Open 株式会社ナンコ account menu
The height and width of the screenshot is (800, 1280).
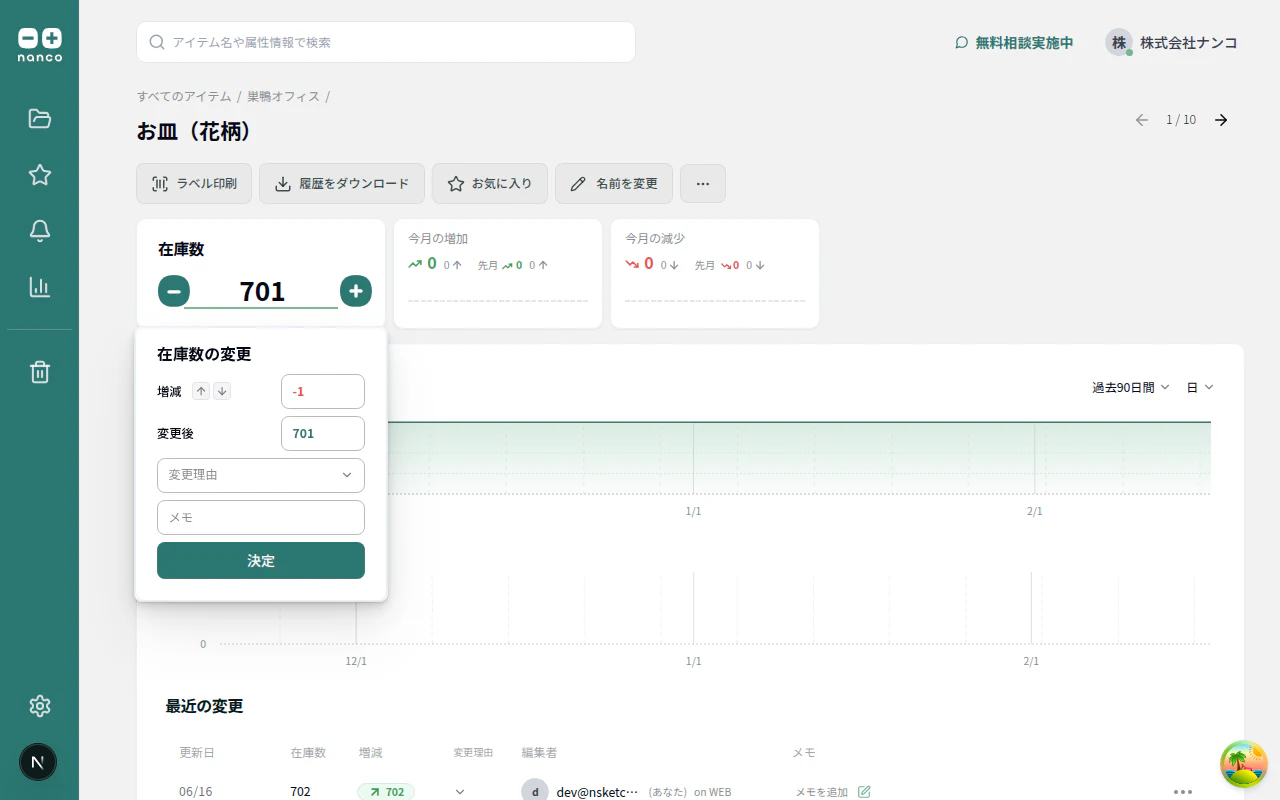(x=1171, y=43)
